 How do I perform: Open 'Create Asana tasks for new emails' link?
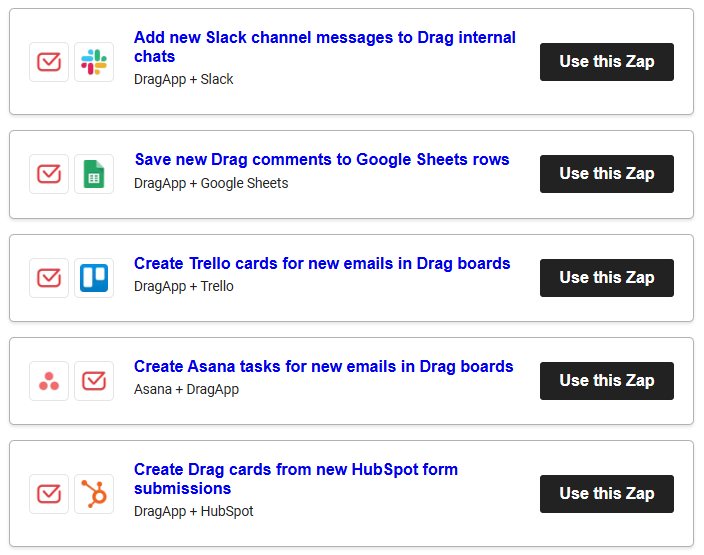point(324,367)
